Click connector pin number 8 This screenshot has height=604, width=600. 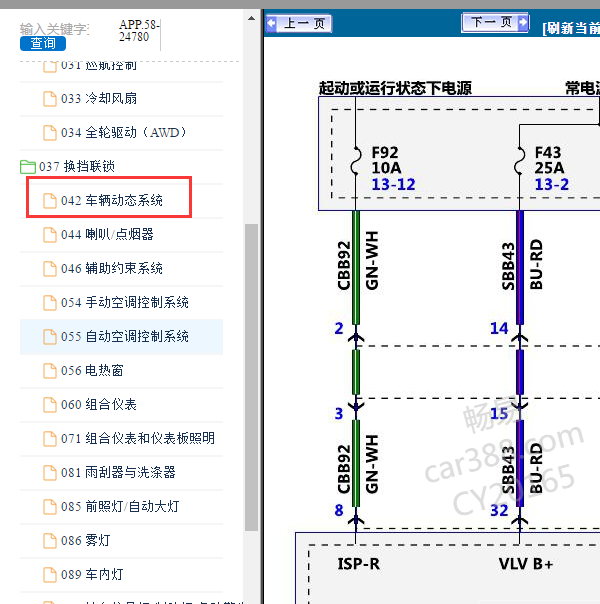pyautogui.click(x=339, y=510)
